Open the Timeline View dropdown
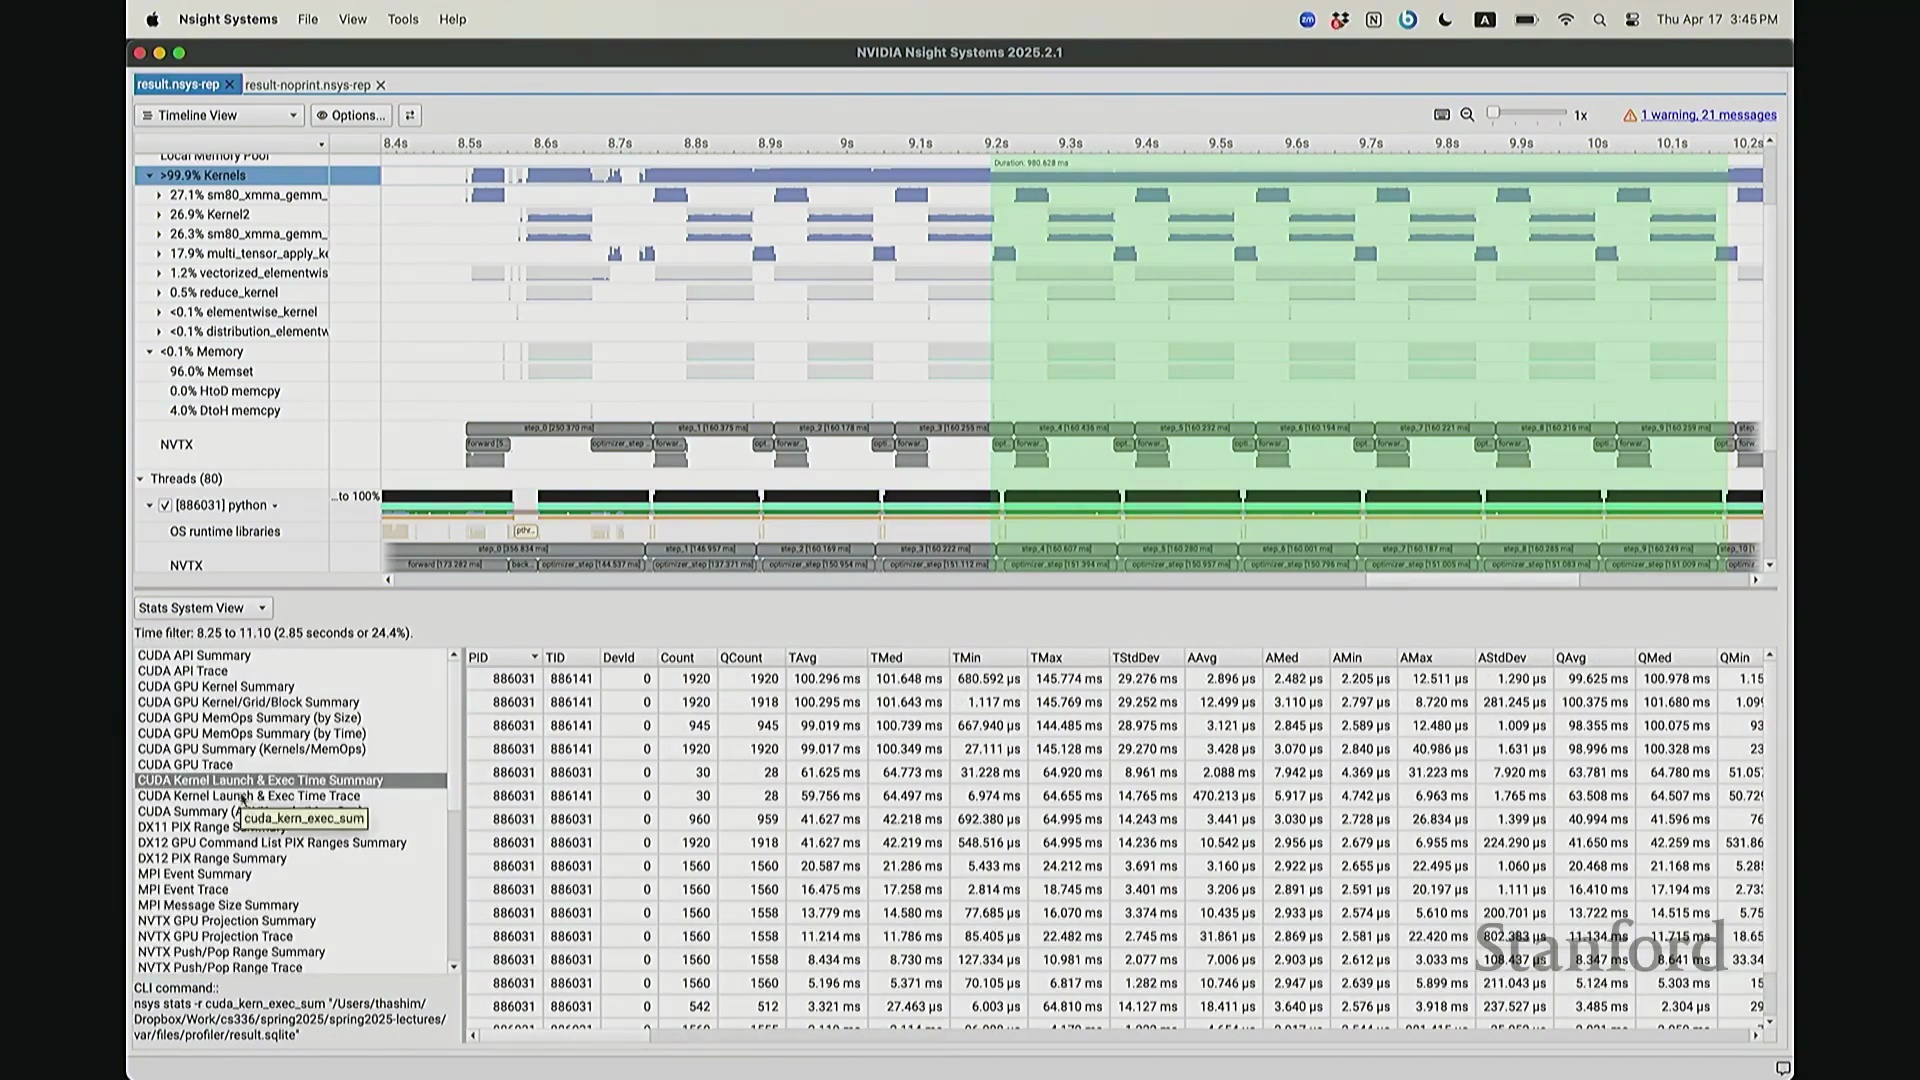Image resolution: width=1920 pixels, height=1080 pixels. [219, 115]
